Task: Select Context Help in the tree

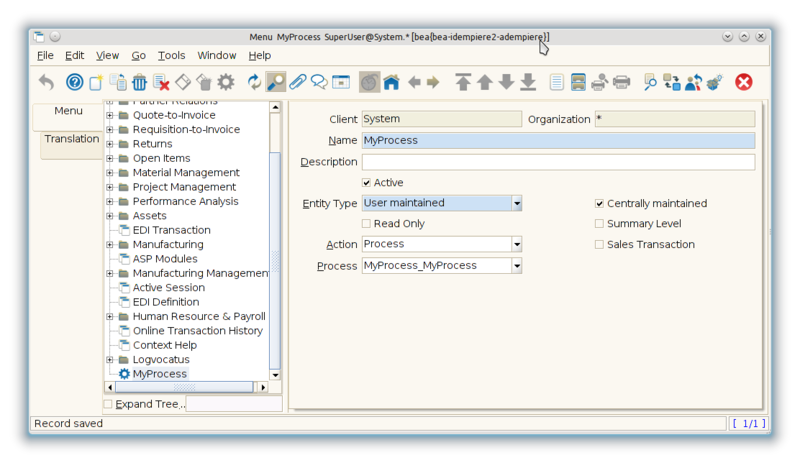Action: pyautogui.click(x=164, y=345)
